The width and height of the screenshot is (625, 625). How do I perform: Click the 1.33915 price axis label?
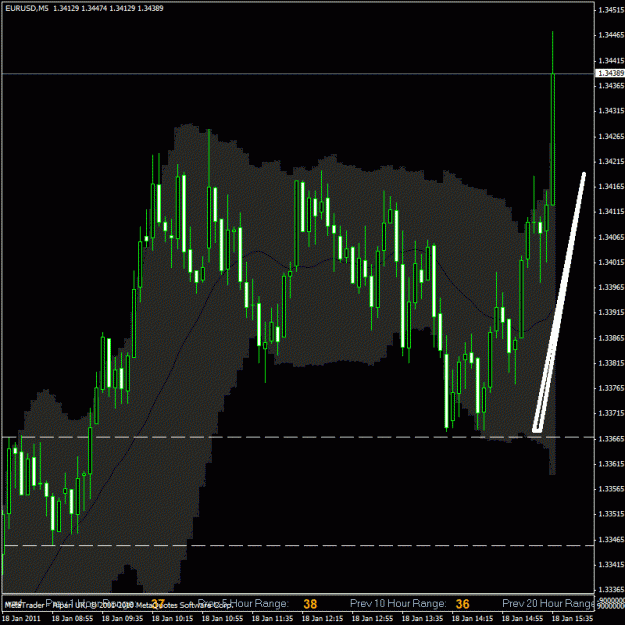coord(611,313)
